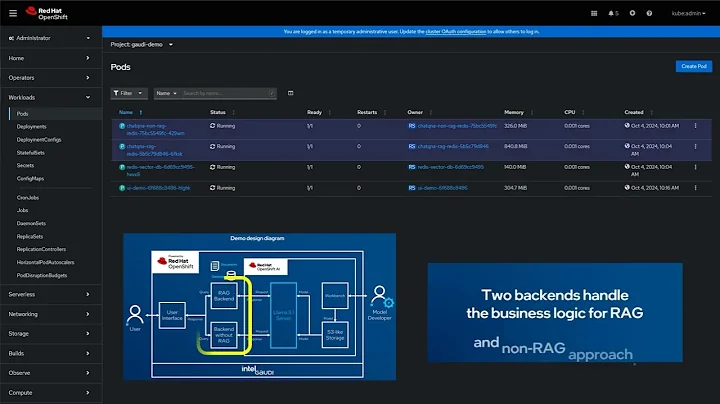The image size is (720, 404).
Task: Go to Jobs in sidebar
Action: pos(22,210)
